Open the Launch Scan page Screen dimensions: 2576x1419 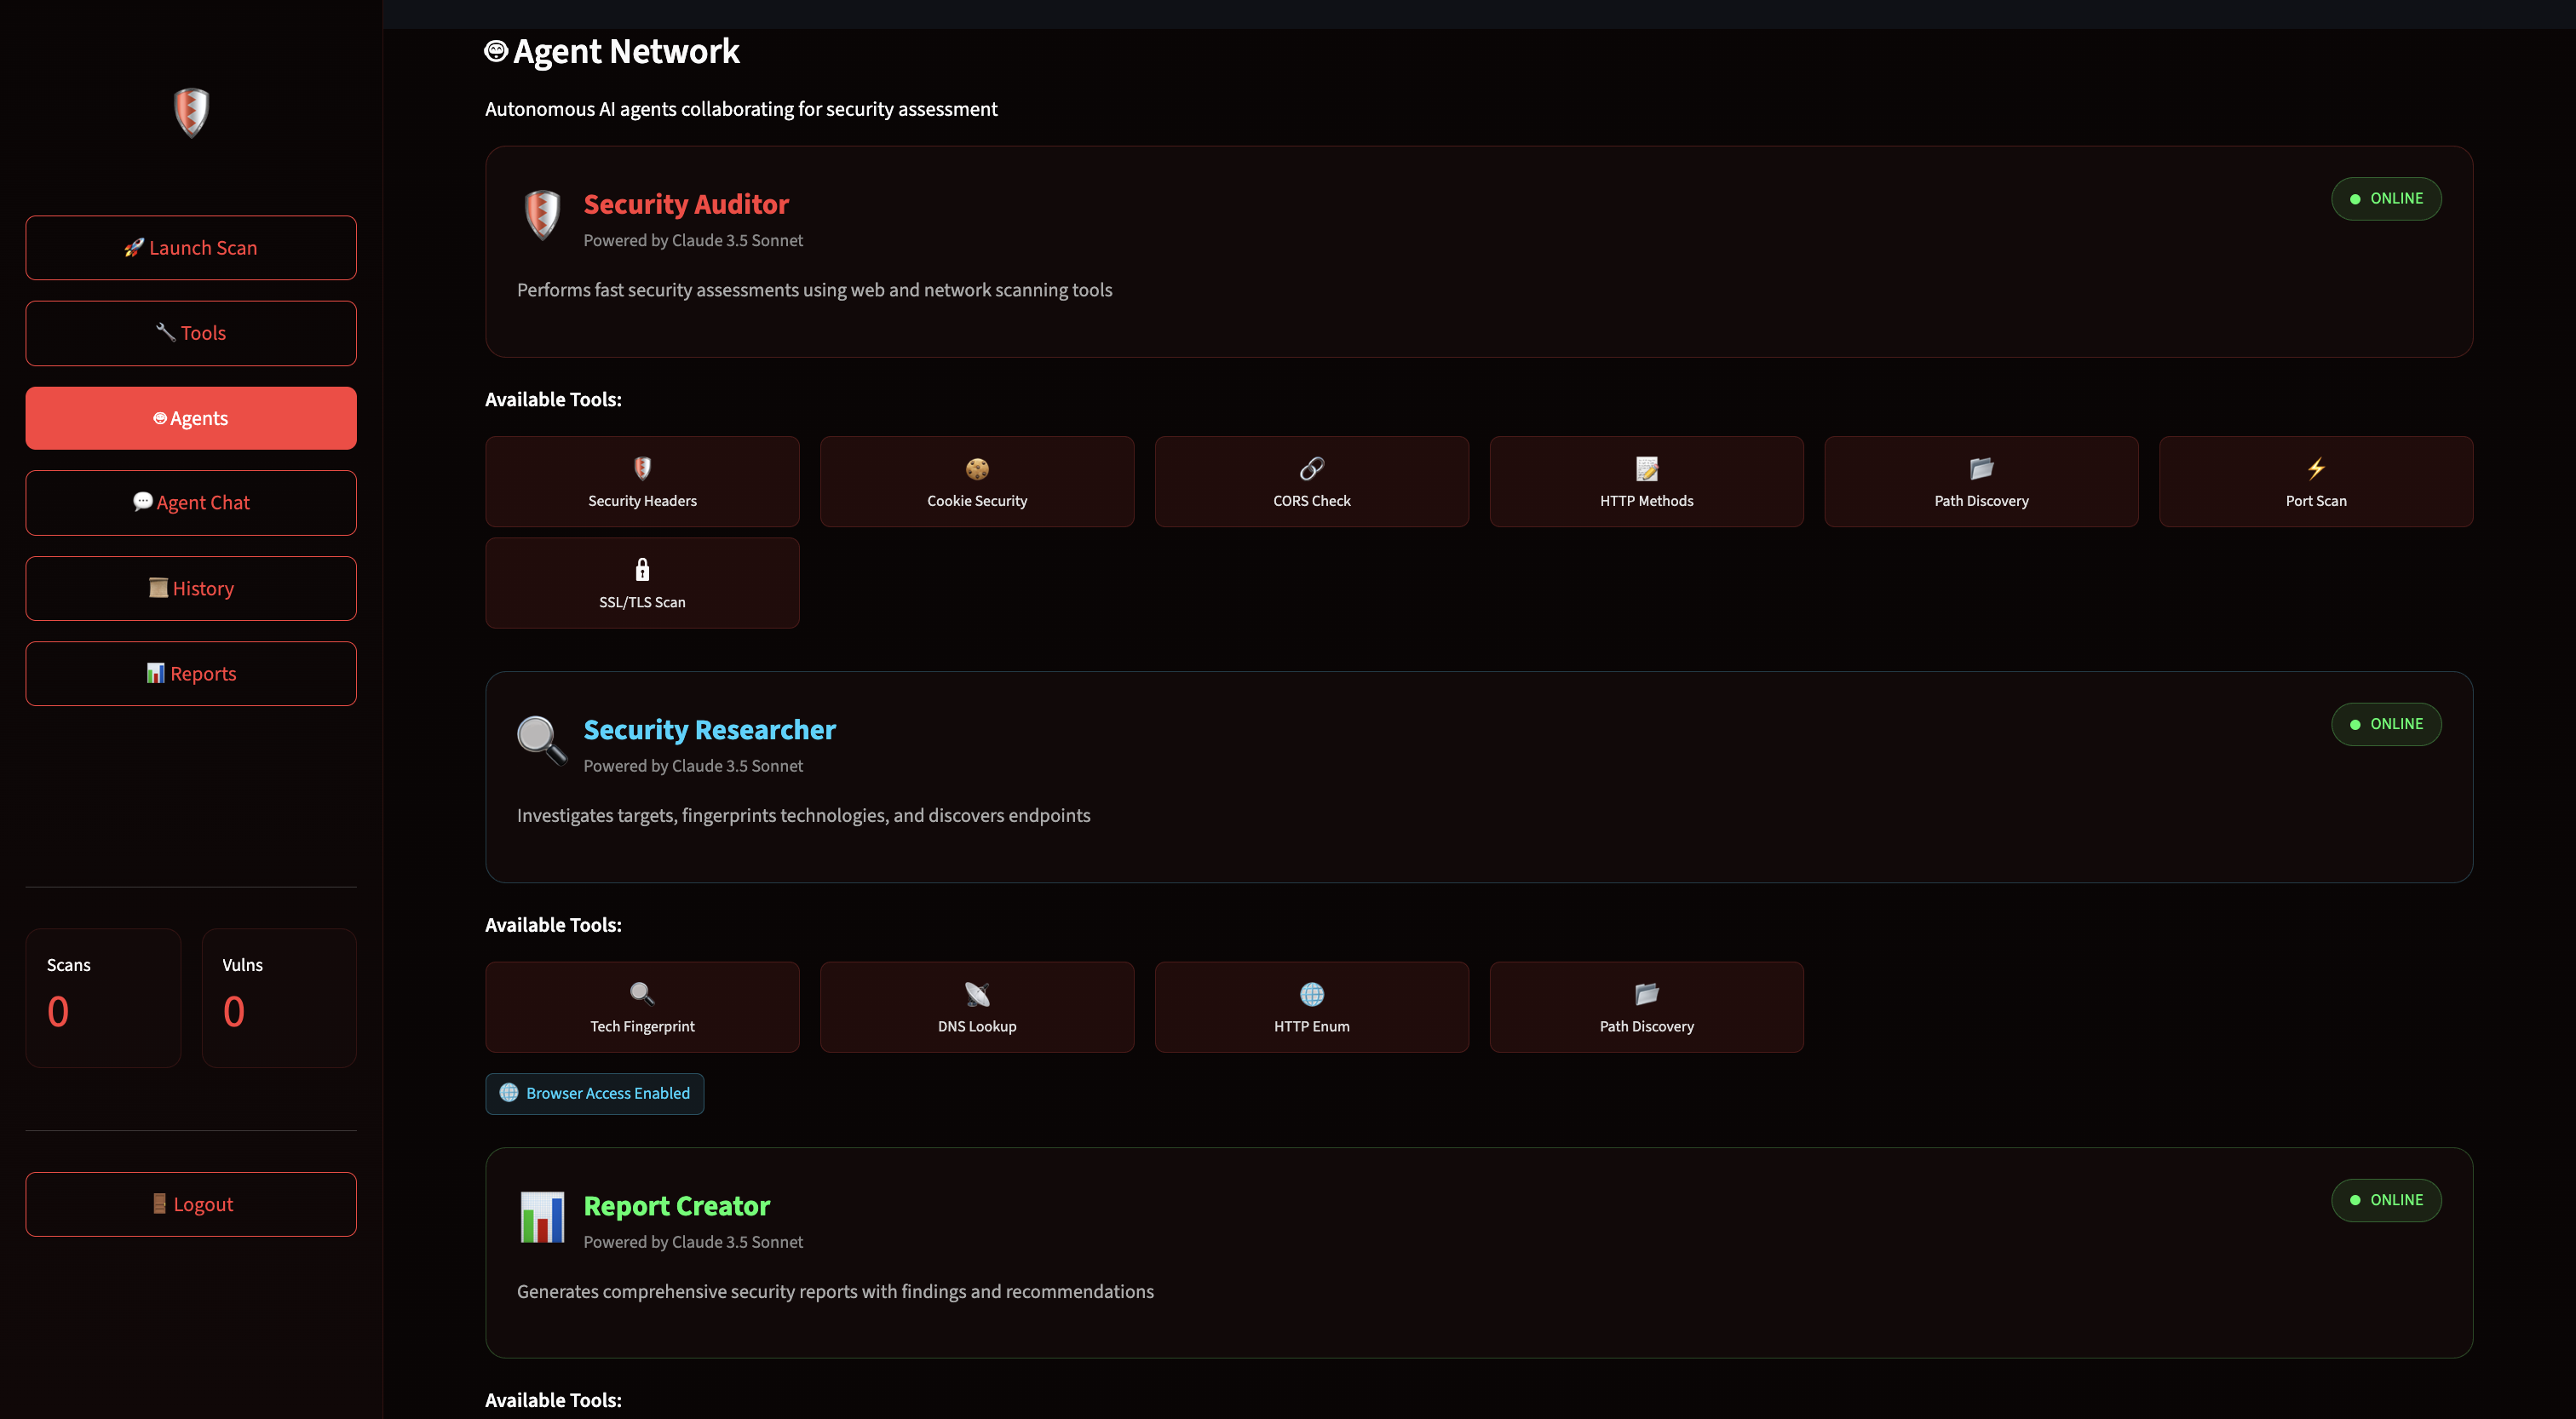191,248
